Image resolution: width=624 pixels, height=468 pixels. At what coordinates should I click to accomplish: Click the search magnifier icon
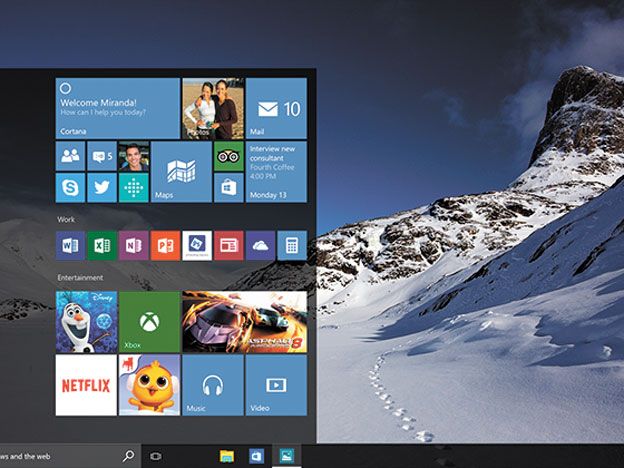pos(128,456)
